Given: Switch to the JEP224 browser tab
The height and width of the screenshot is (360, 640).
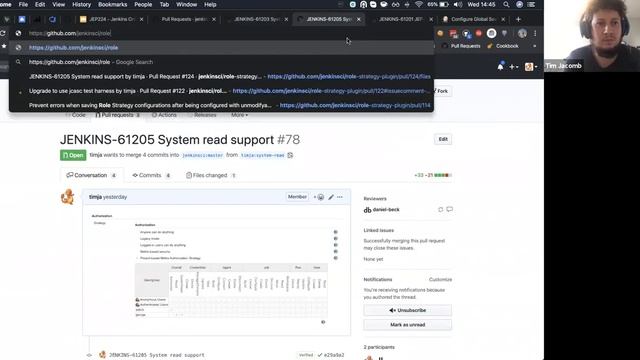Looking at the screenshot, I should click(111, 19).
